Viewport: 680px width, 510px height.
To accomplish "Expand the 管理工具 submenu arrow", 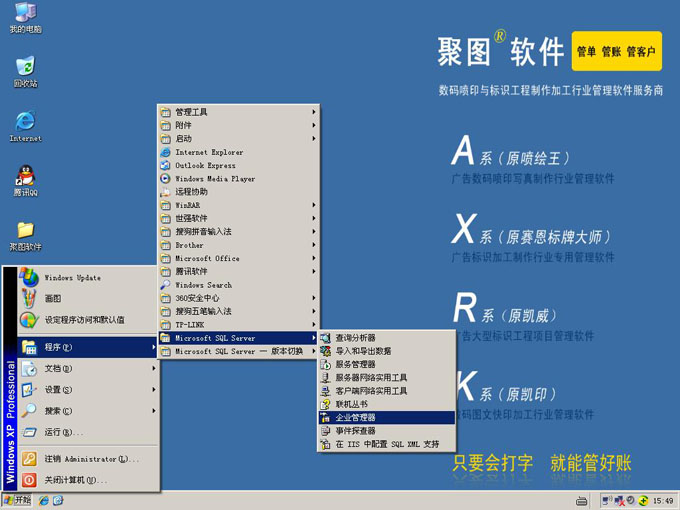I will point(314,112).
